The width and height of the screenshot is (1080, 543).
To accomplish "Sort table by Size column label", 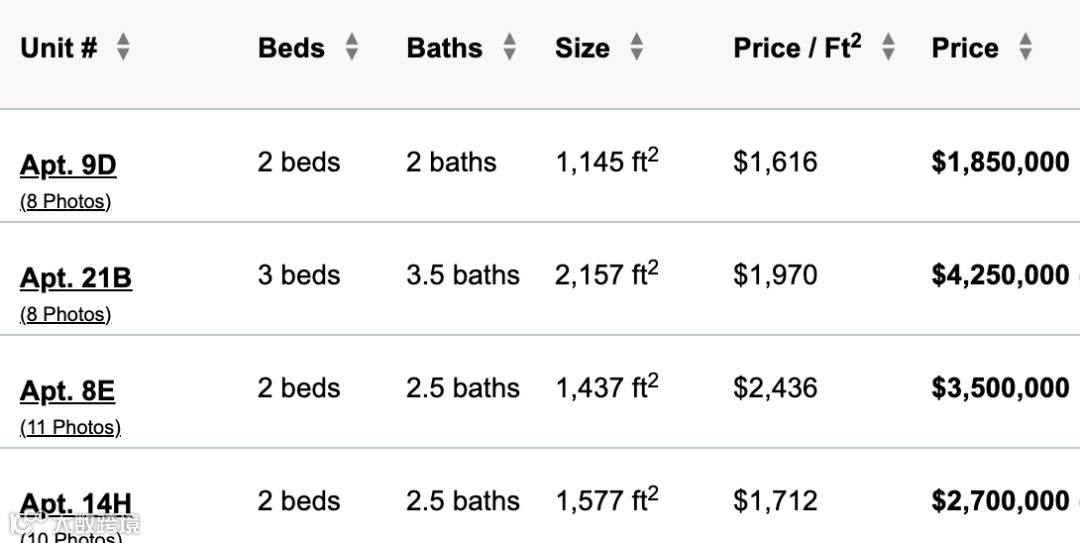I will (582, 48).
